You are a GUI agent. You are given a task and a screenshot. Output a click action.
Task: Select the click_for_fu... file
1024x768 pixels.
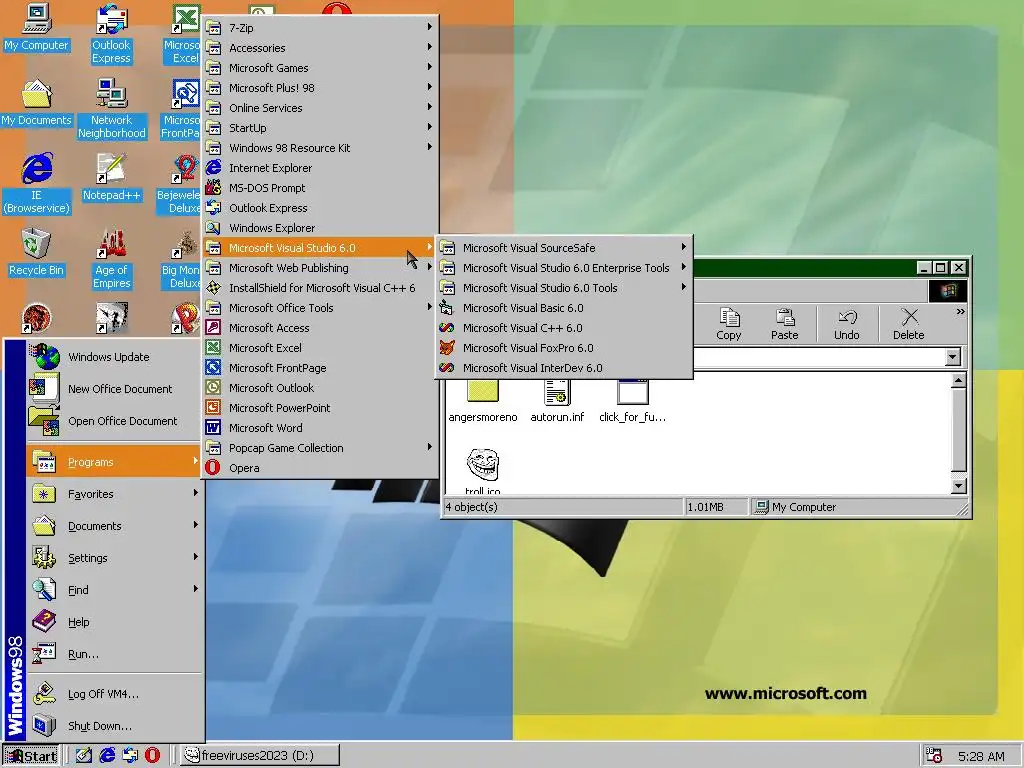(x=632, y=401)
